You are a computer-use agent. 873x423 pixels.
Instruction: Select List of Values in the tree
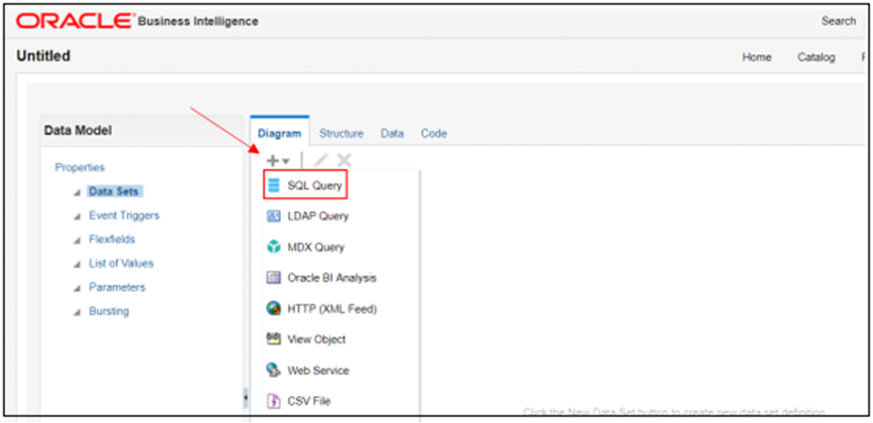pyautogui.click(x=121, y=263)
